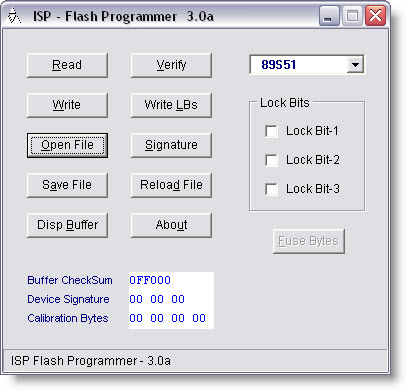This screenshot has width=407, height=391.
Task: Show buffer contents with Disp Buffer
Action: pos(67,225)
